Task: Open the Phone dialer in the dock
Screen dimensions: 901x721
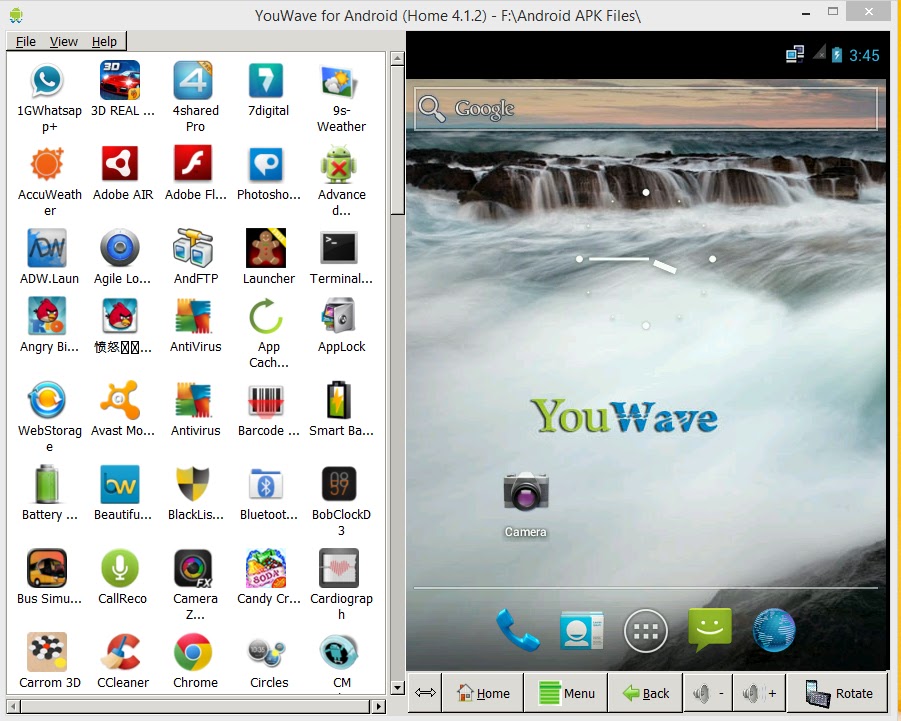Action: click(x=517, y=630)
